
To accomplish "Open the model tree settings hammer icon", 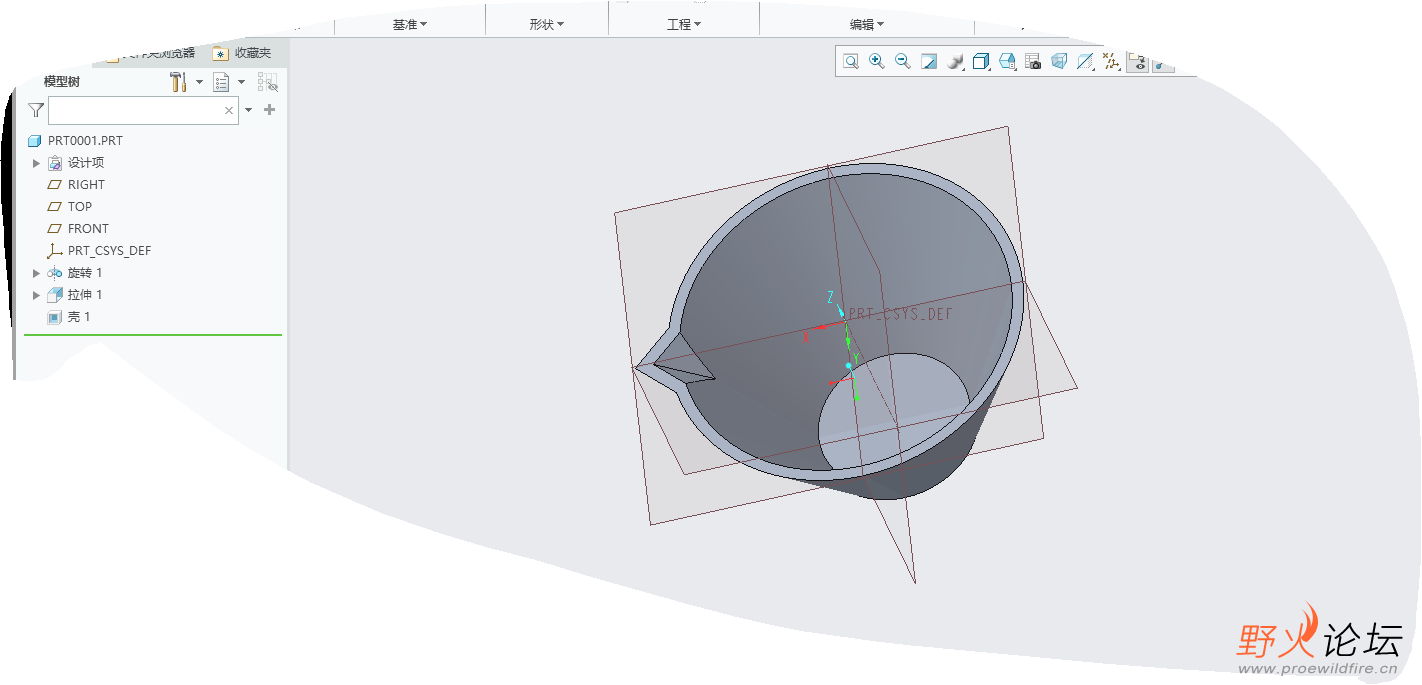I will (178, 82).
